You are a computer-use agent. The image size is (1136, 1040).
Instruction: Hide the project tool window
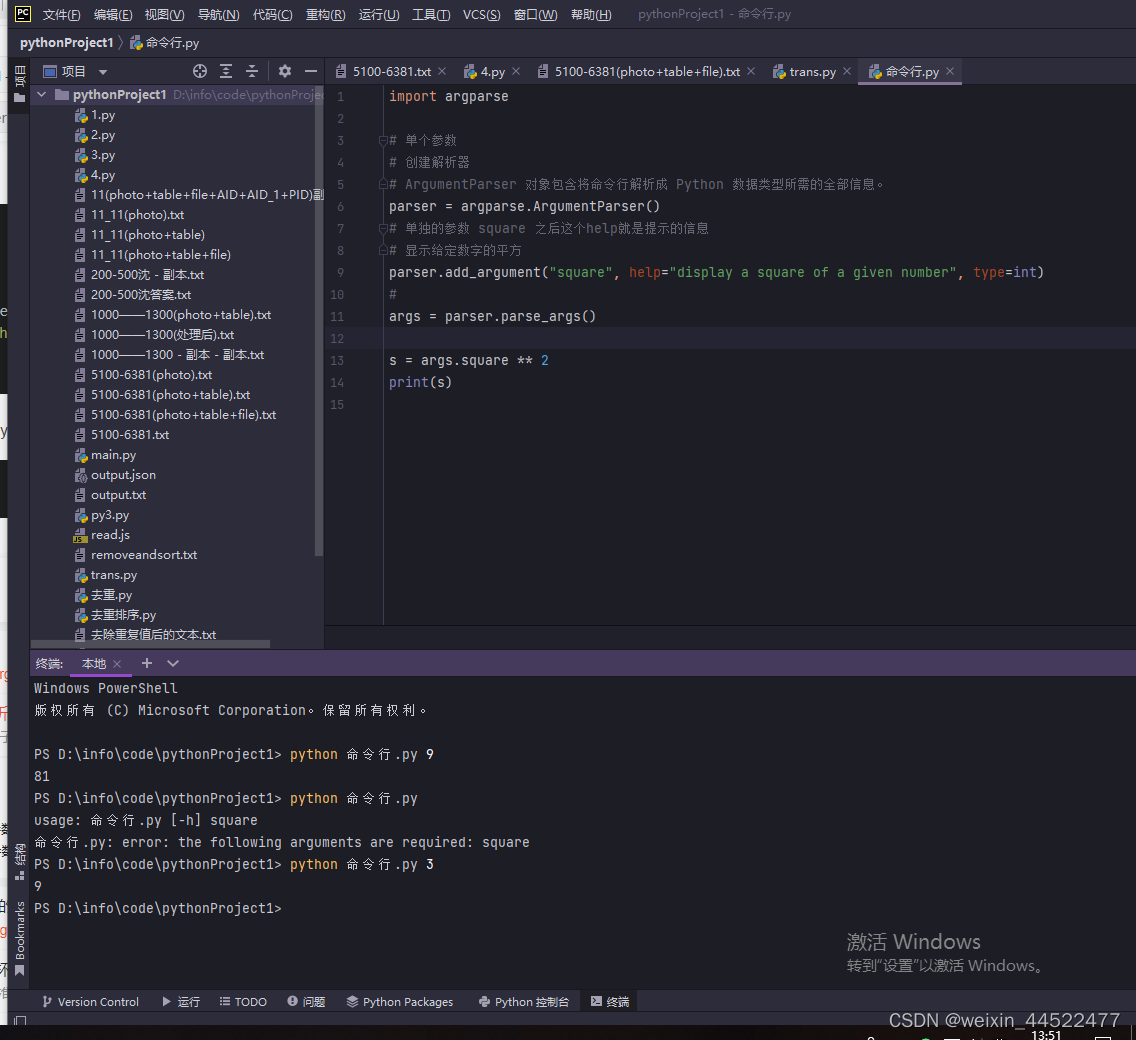pos(311,71)
